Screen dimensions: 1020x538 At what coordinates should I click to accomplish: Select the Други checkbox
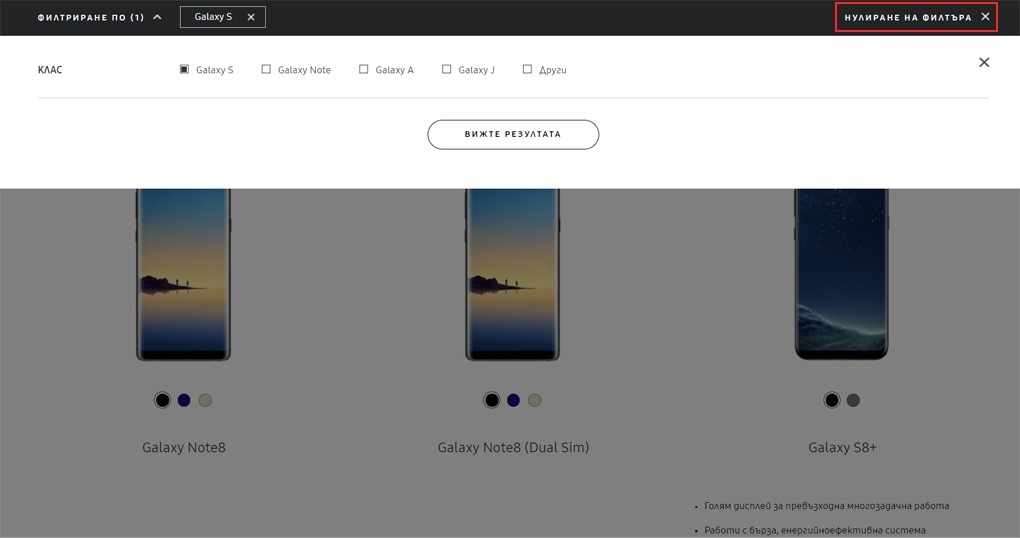(x=527, y=69)
